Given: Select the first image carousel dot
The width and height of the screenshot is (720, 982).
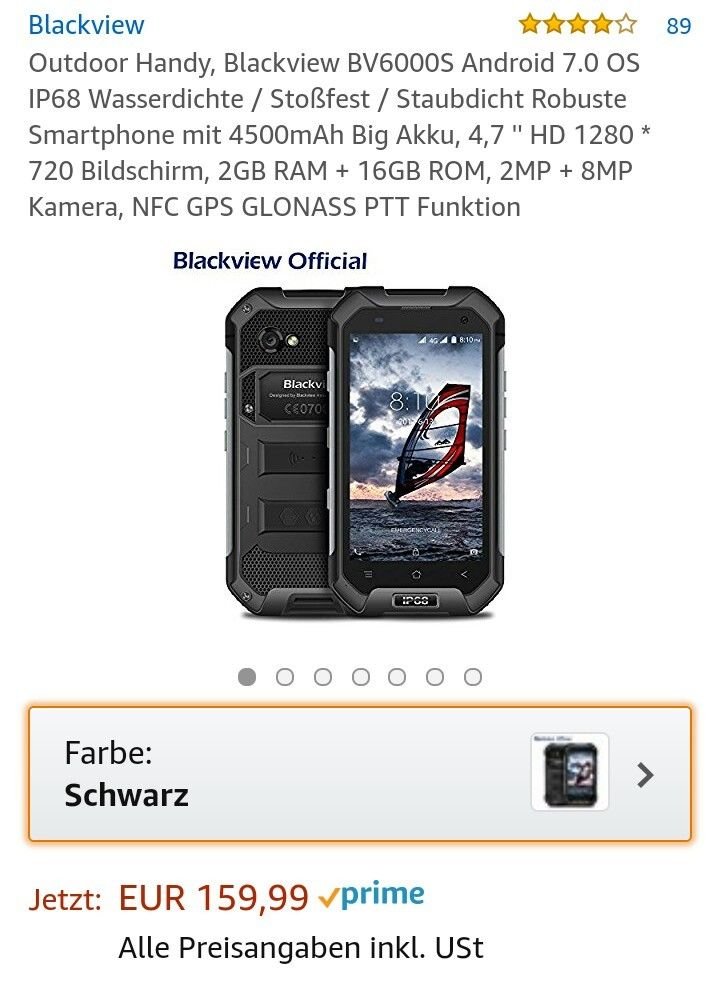Looking at the screenshot, I should pyautogui.click(x=247, y=676).
